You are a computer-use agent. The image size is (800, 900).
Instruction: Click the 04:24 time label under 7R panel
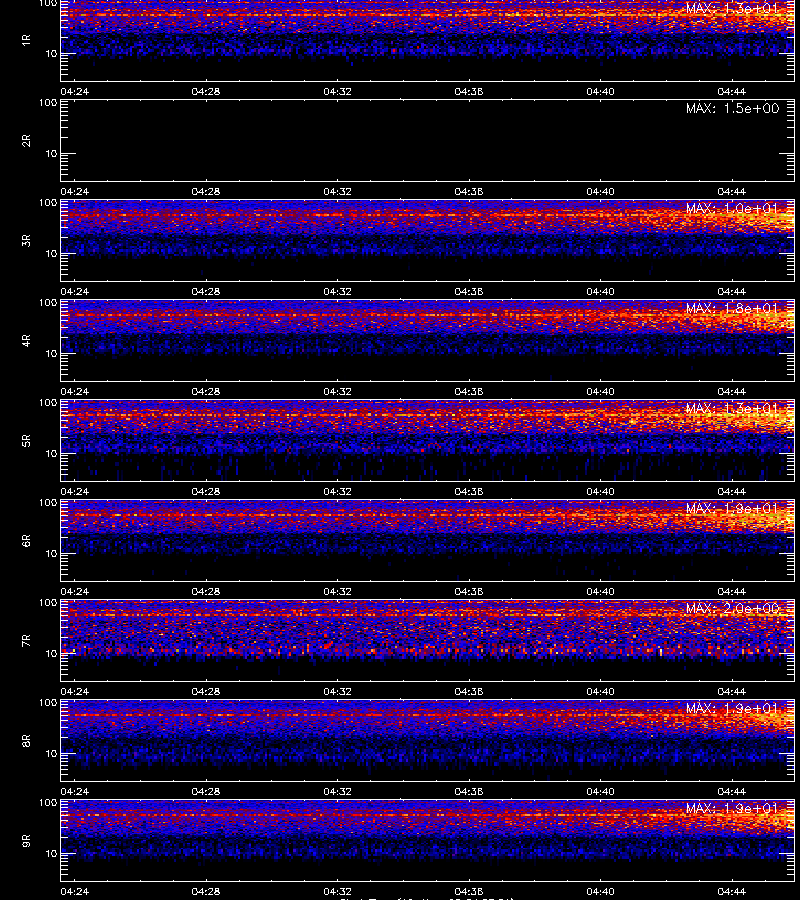[x=75, y=692]
